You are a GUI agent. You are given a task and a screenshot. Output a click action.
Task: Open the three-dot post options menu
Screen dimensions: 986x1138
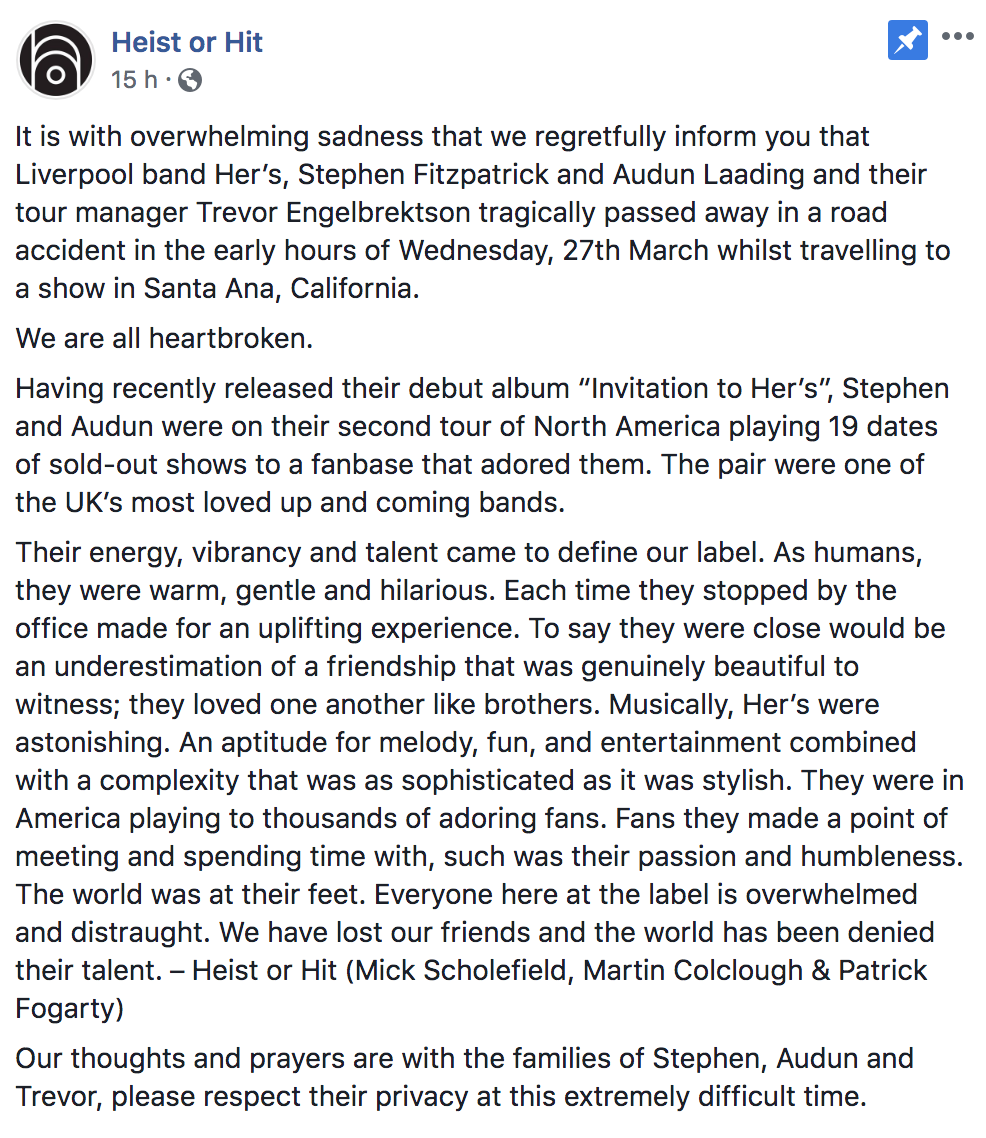(x=957, y=38)
